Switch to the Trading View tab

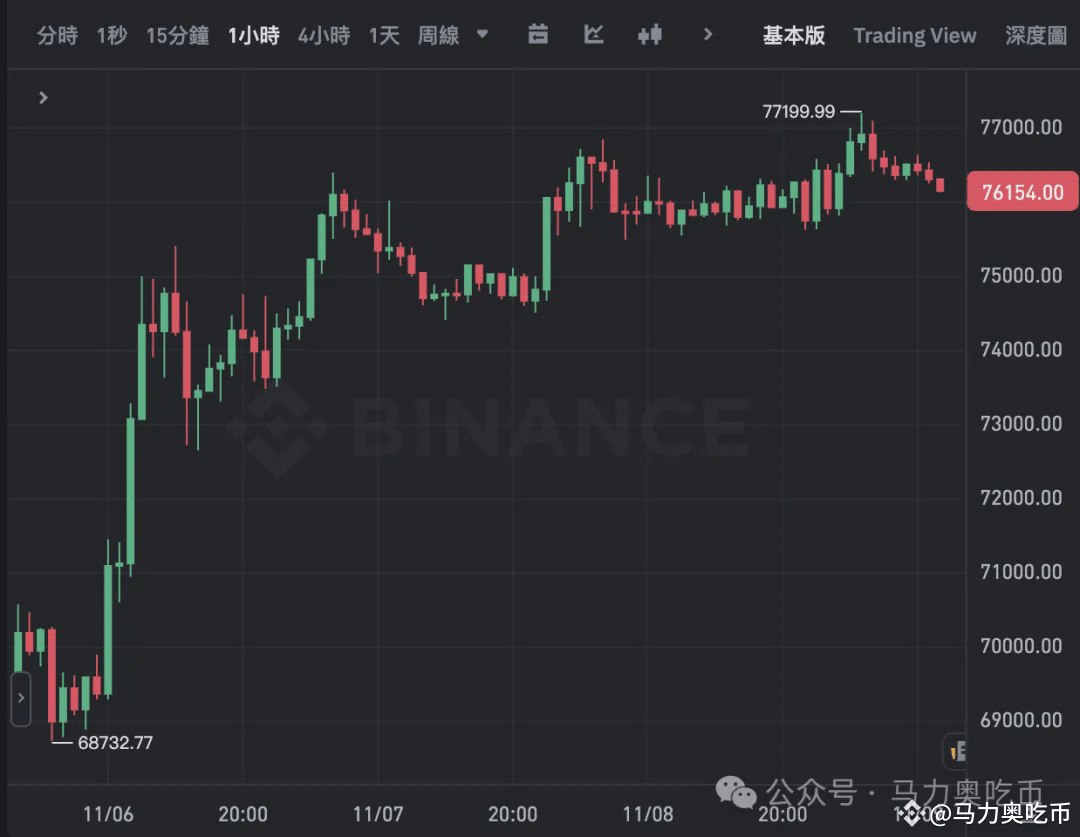[914, 36]
